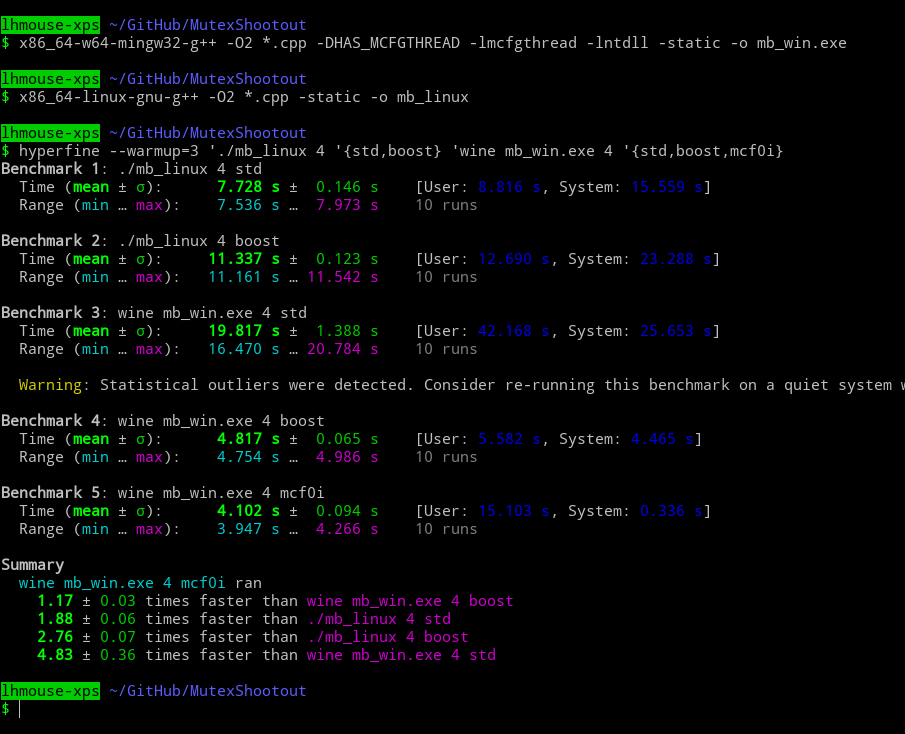The image size is (905, 734).
Task: Click magenta 'wine mb_win.exe 4 boost' in the summary
Action: tap(410, 601)
